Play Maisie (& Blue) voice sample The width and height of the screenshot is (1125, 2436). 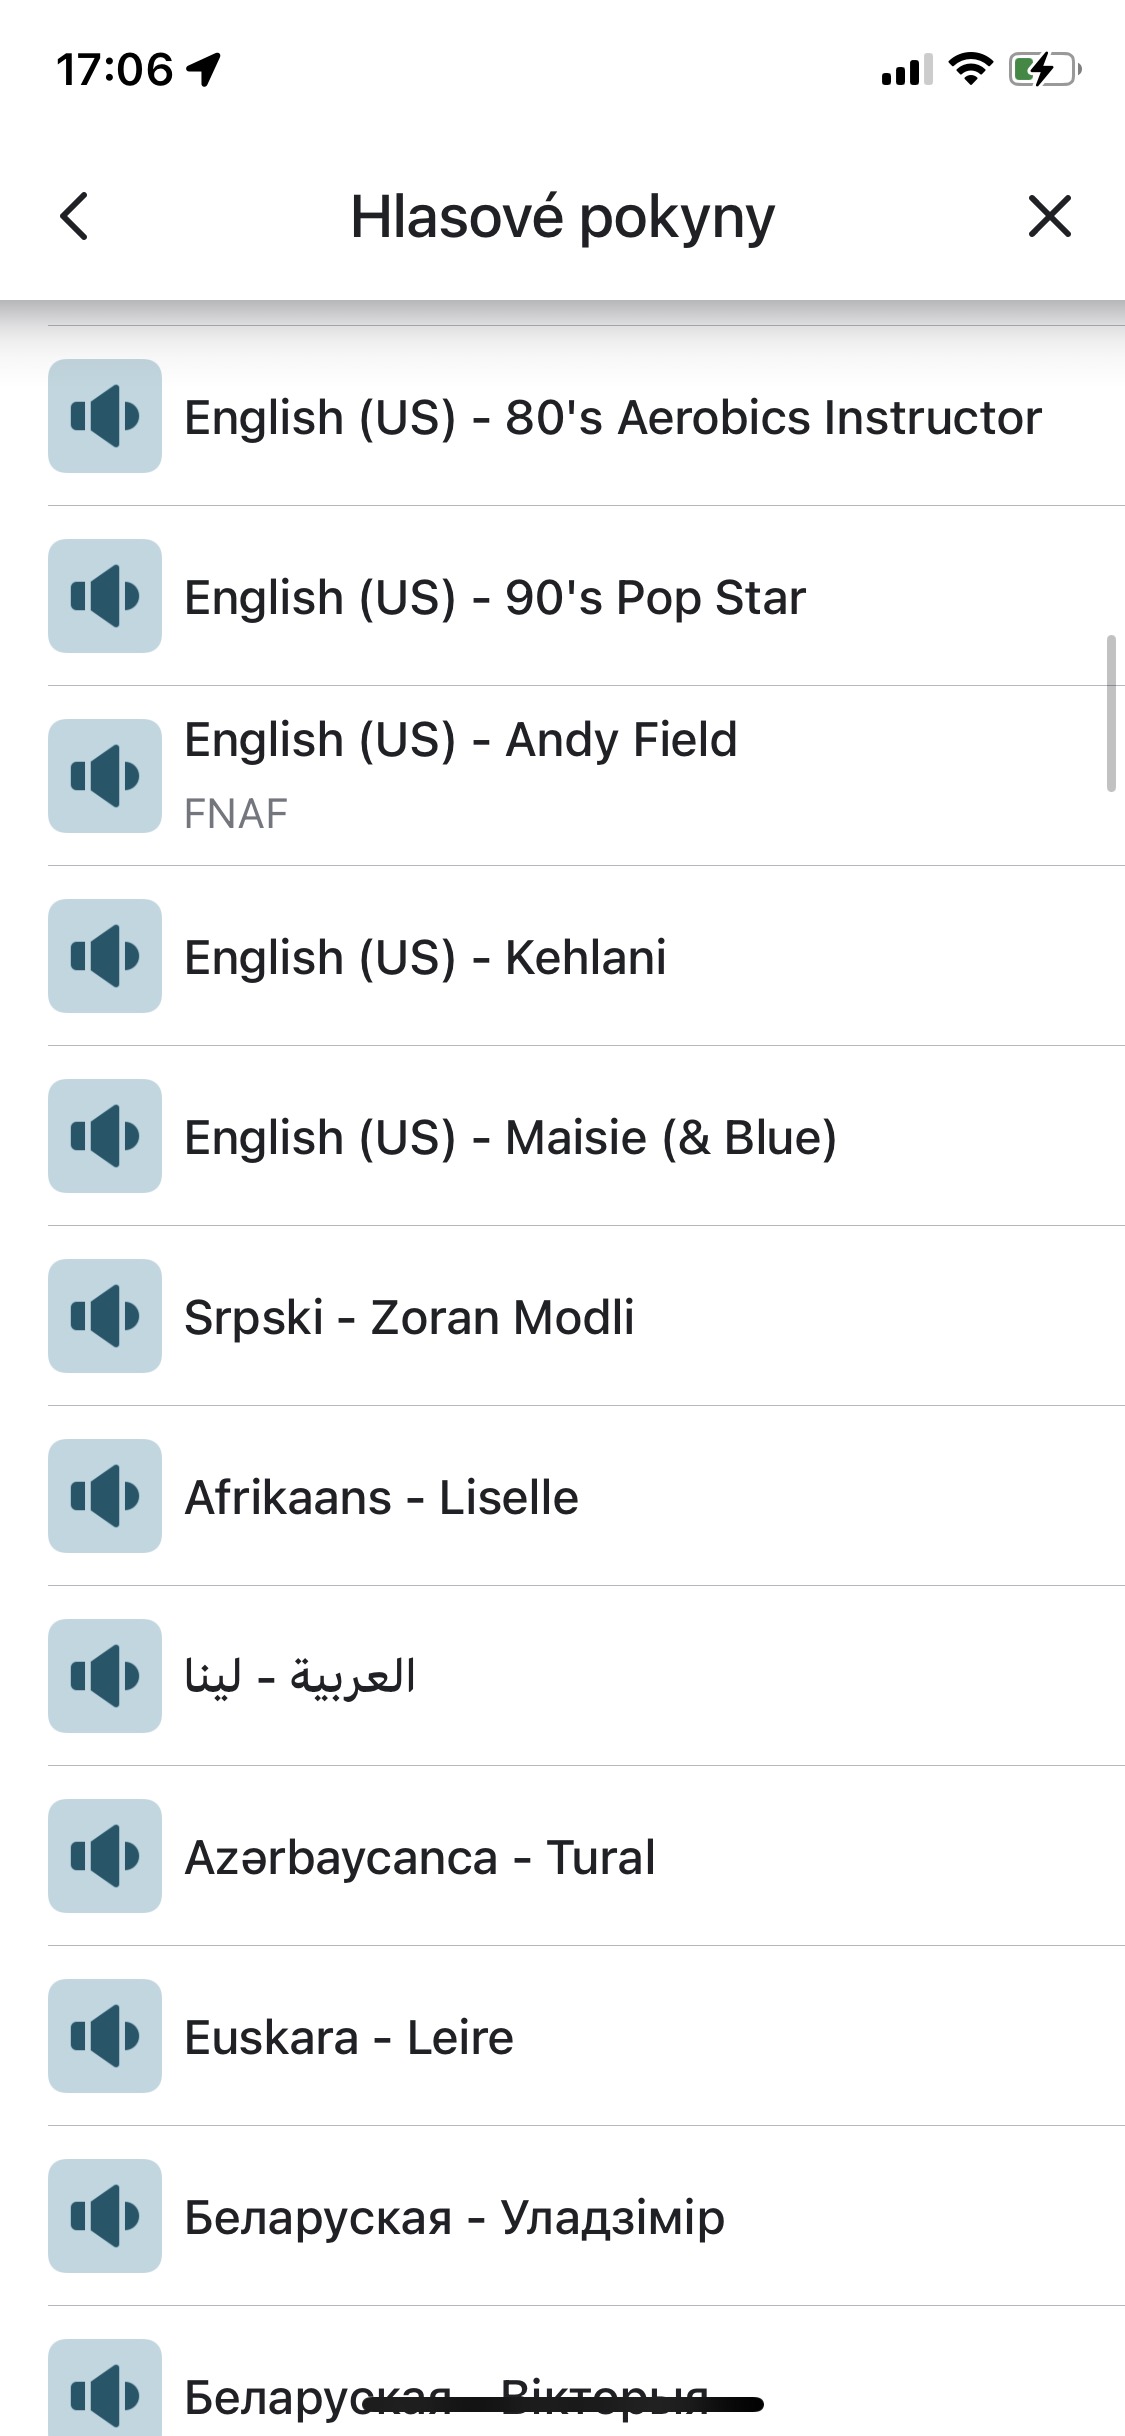[105, 1136]
